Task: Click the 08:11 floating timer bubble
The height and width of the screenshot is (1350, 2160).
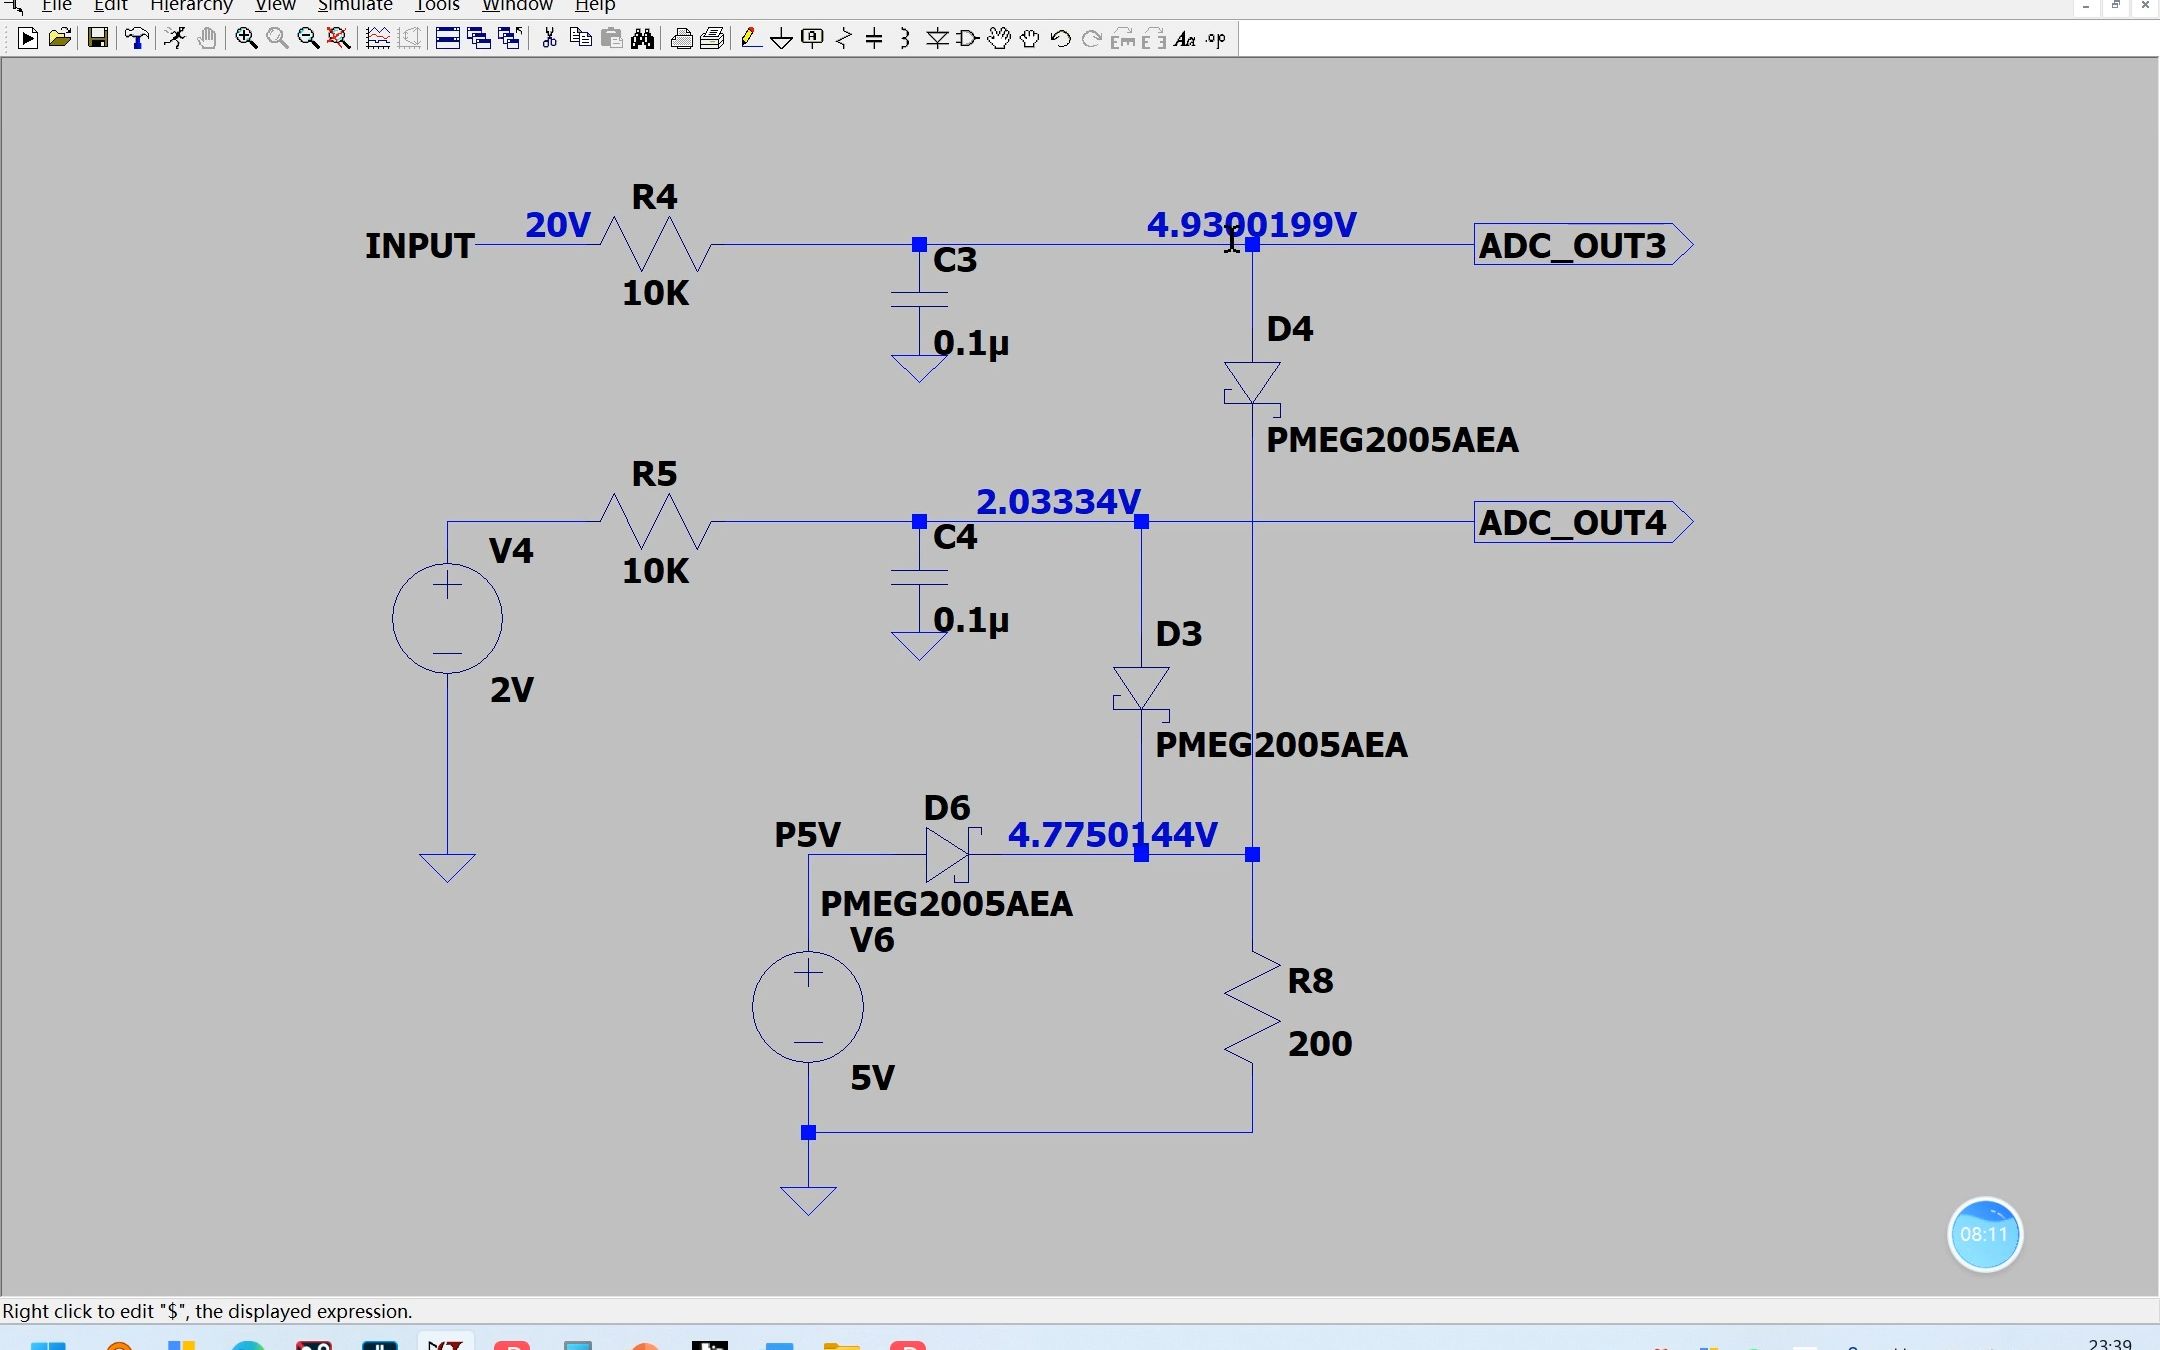Action: click(1985, 1235)
